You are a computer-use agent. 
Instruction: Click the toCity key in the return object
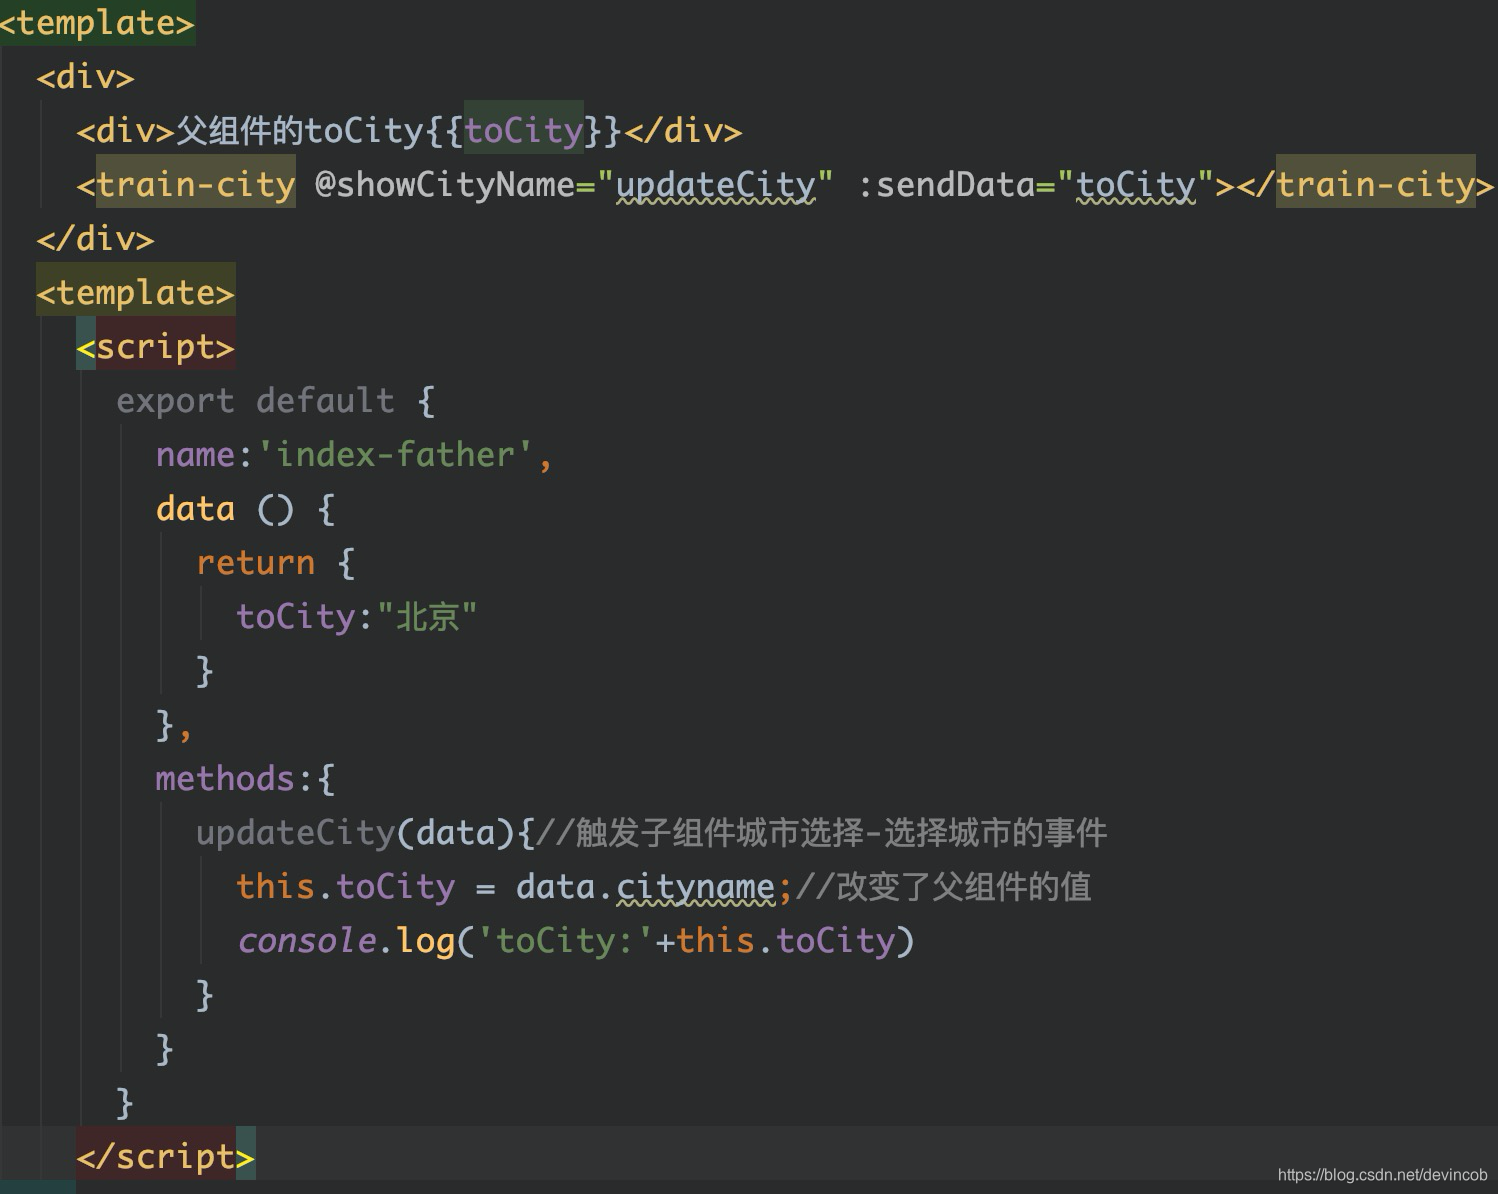click(x=296, y=617)
